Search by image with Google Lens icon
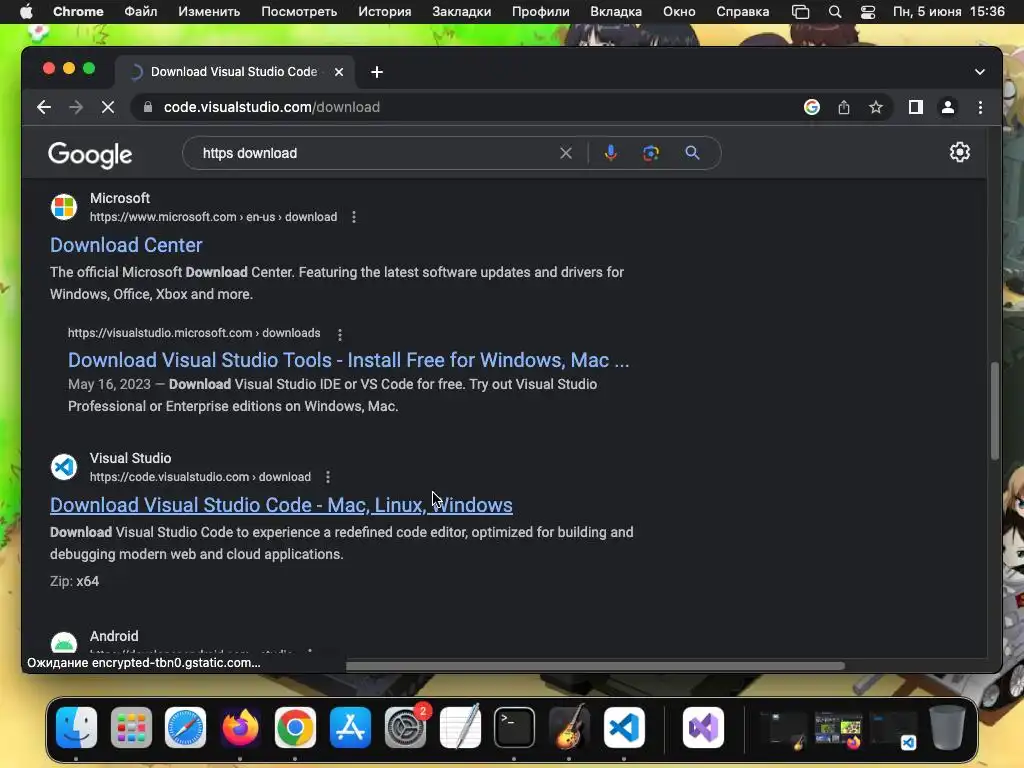This screenshot has width=1024, height=768. 650,153
